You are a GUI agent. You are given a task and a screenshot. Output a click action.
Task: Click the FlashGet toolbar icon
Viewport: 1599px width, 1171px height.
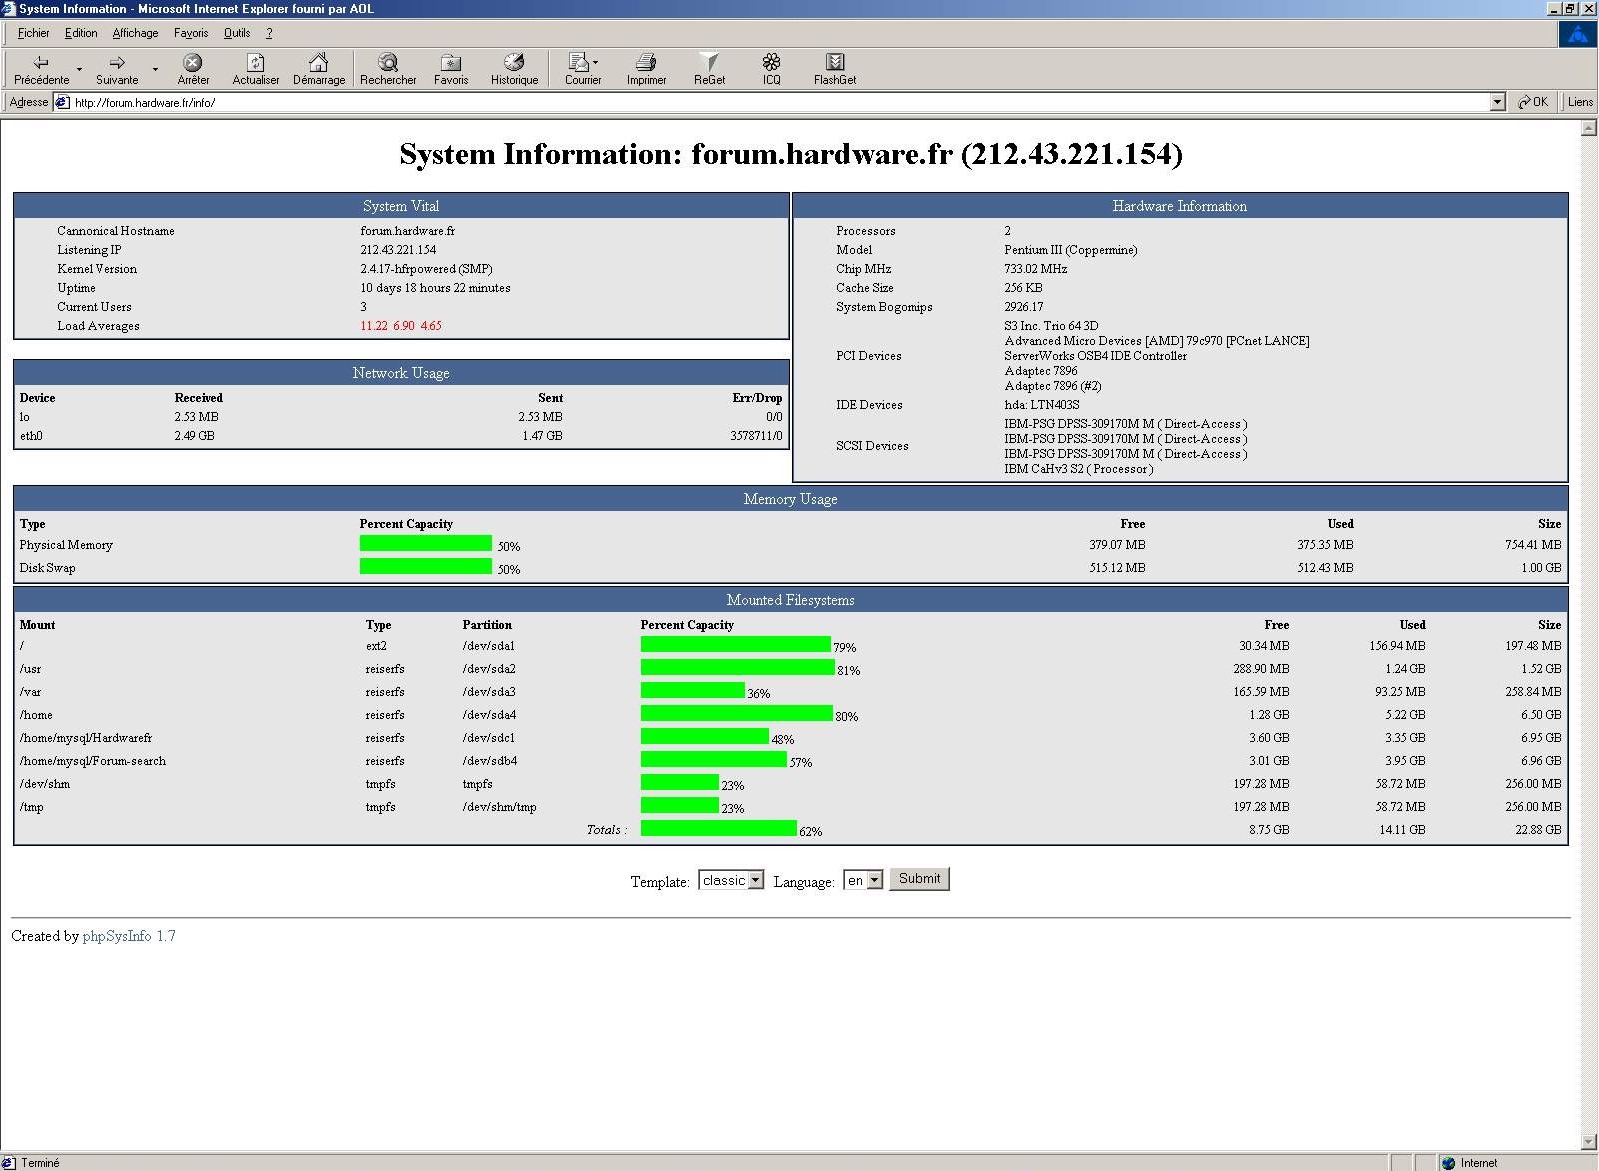tap(835, 63)
